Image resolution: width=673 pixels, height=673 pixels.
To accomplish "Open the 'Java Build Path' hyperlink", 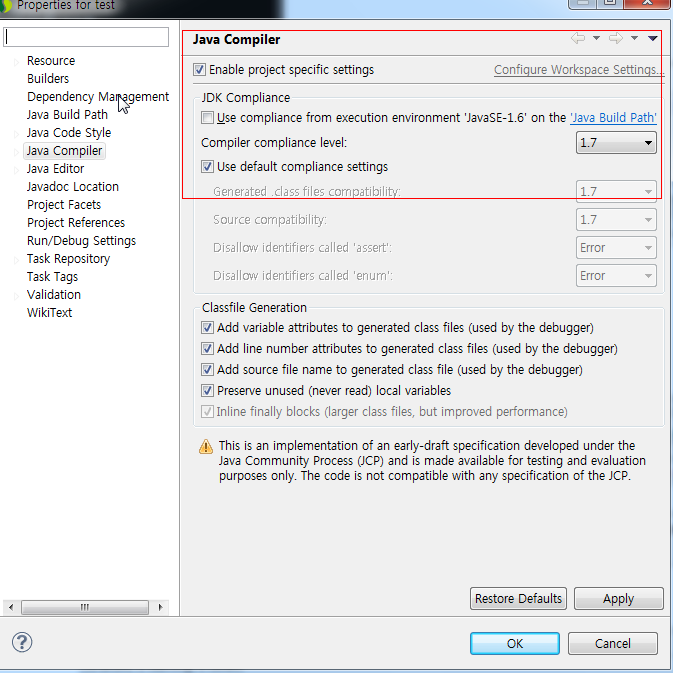I will pos(613,118).
